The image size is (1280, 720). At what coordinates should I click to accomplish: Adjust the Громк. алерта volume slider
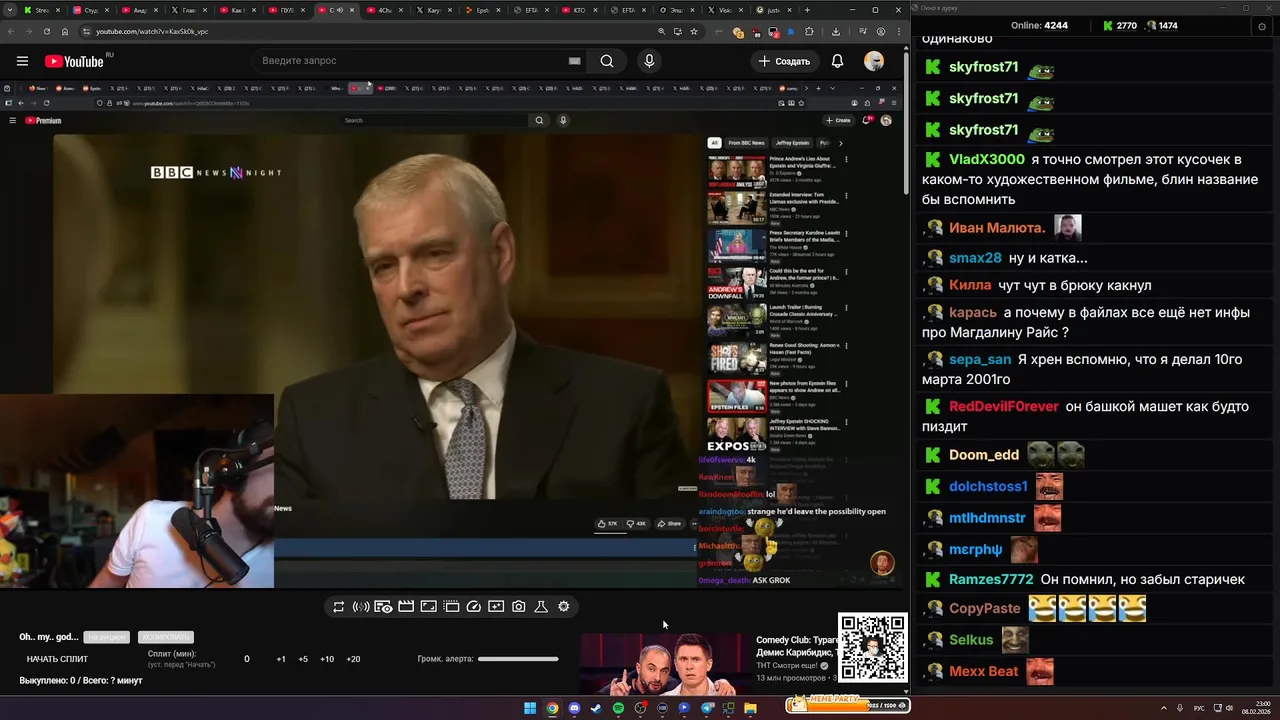coord(518,659)
